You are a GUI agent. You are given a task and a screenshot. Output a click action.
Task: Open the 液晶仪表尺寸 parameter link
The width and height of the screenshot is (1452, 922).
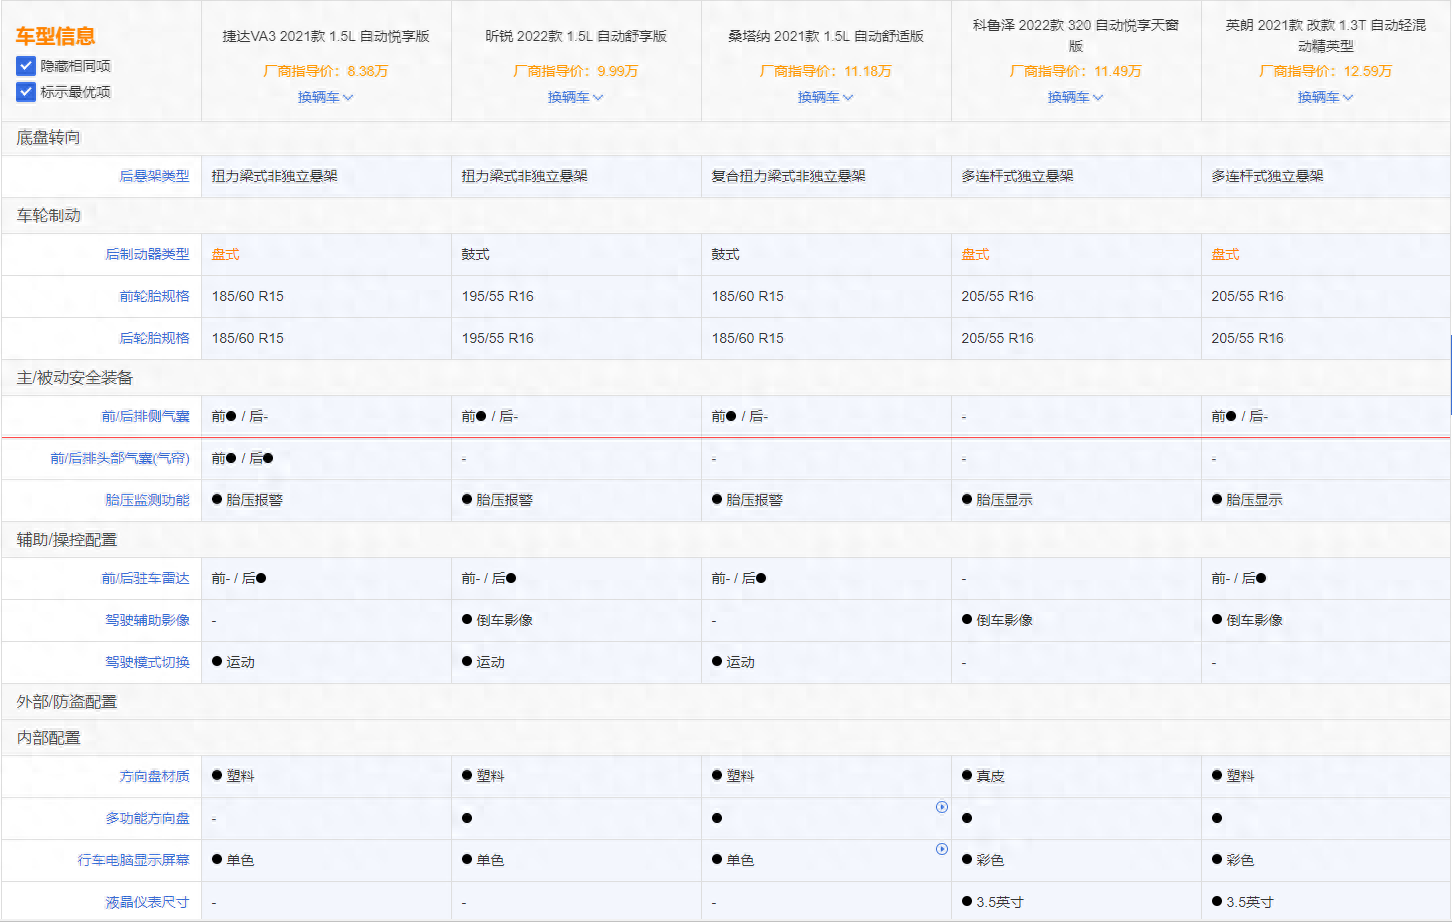click(147, 902)
